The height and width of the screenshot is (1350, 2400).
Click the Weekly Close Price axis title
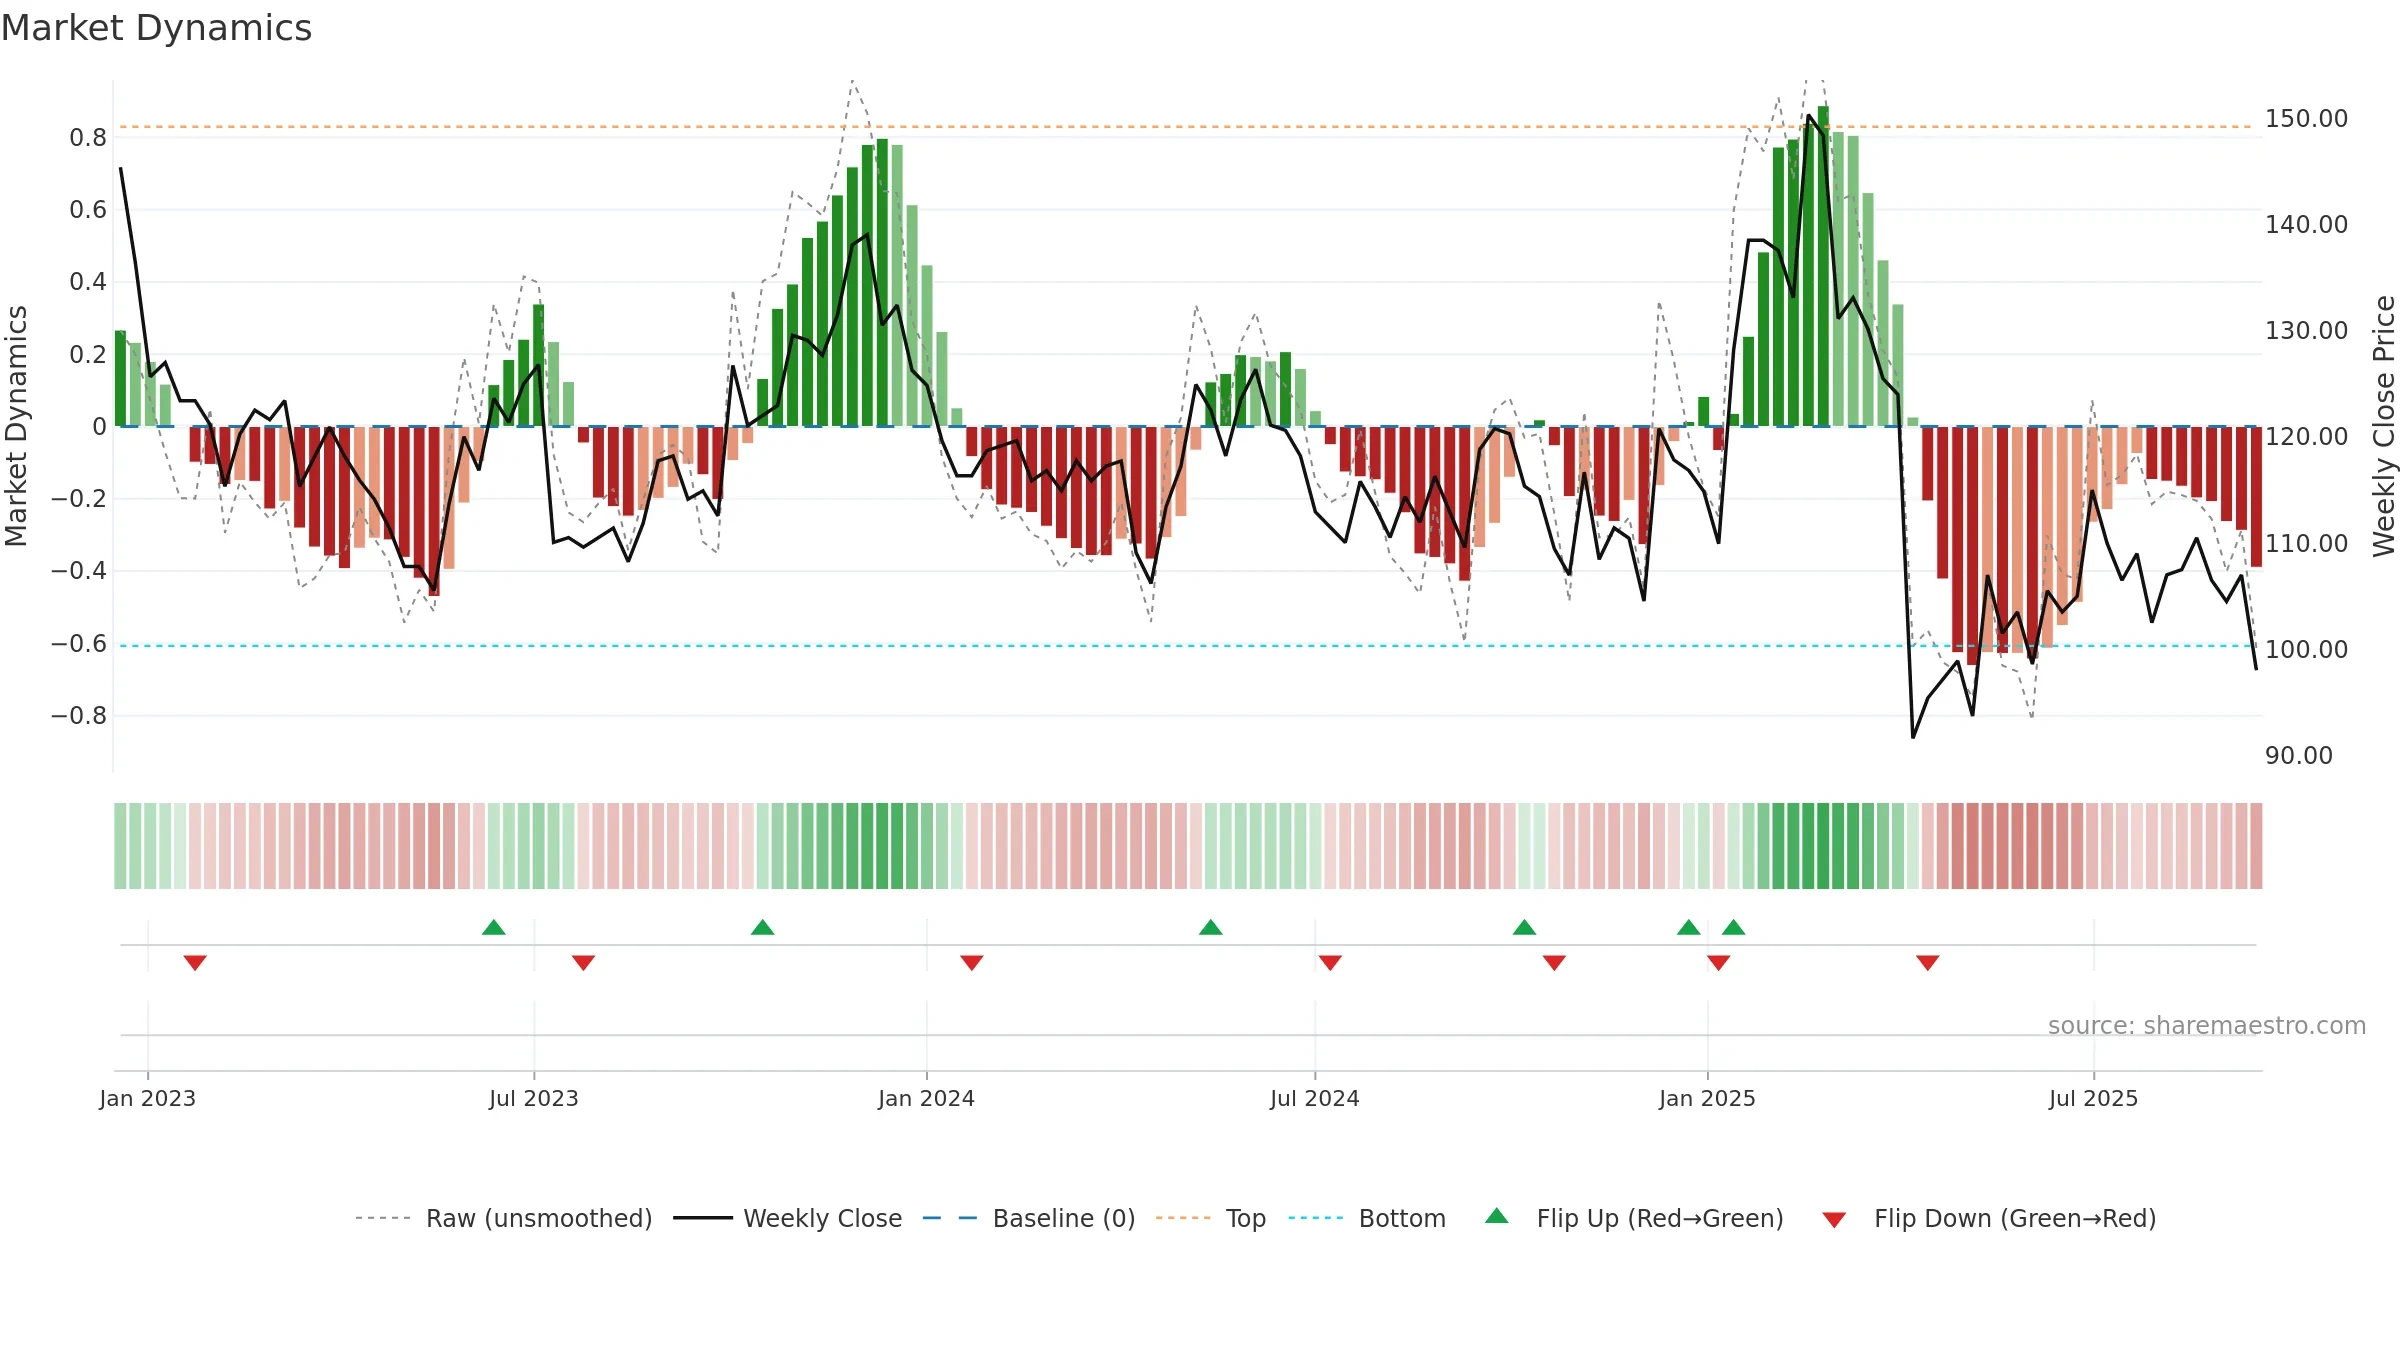click(x=2384, y=426)
